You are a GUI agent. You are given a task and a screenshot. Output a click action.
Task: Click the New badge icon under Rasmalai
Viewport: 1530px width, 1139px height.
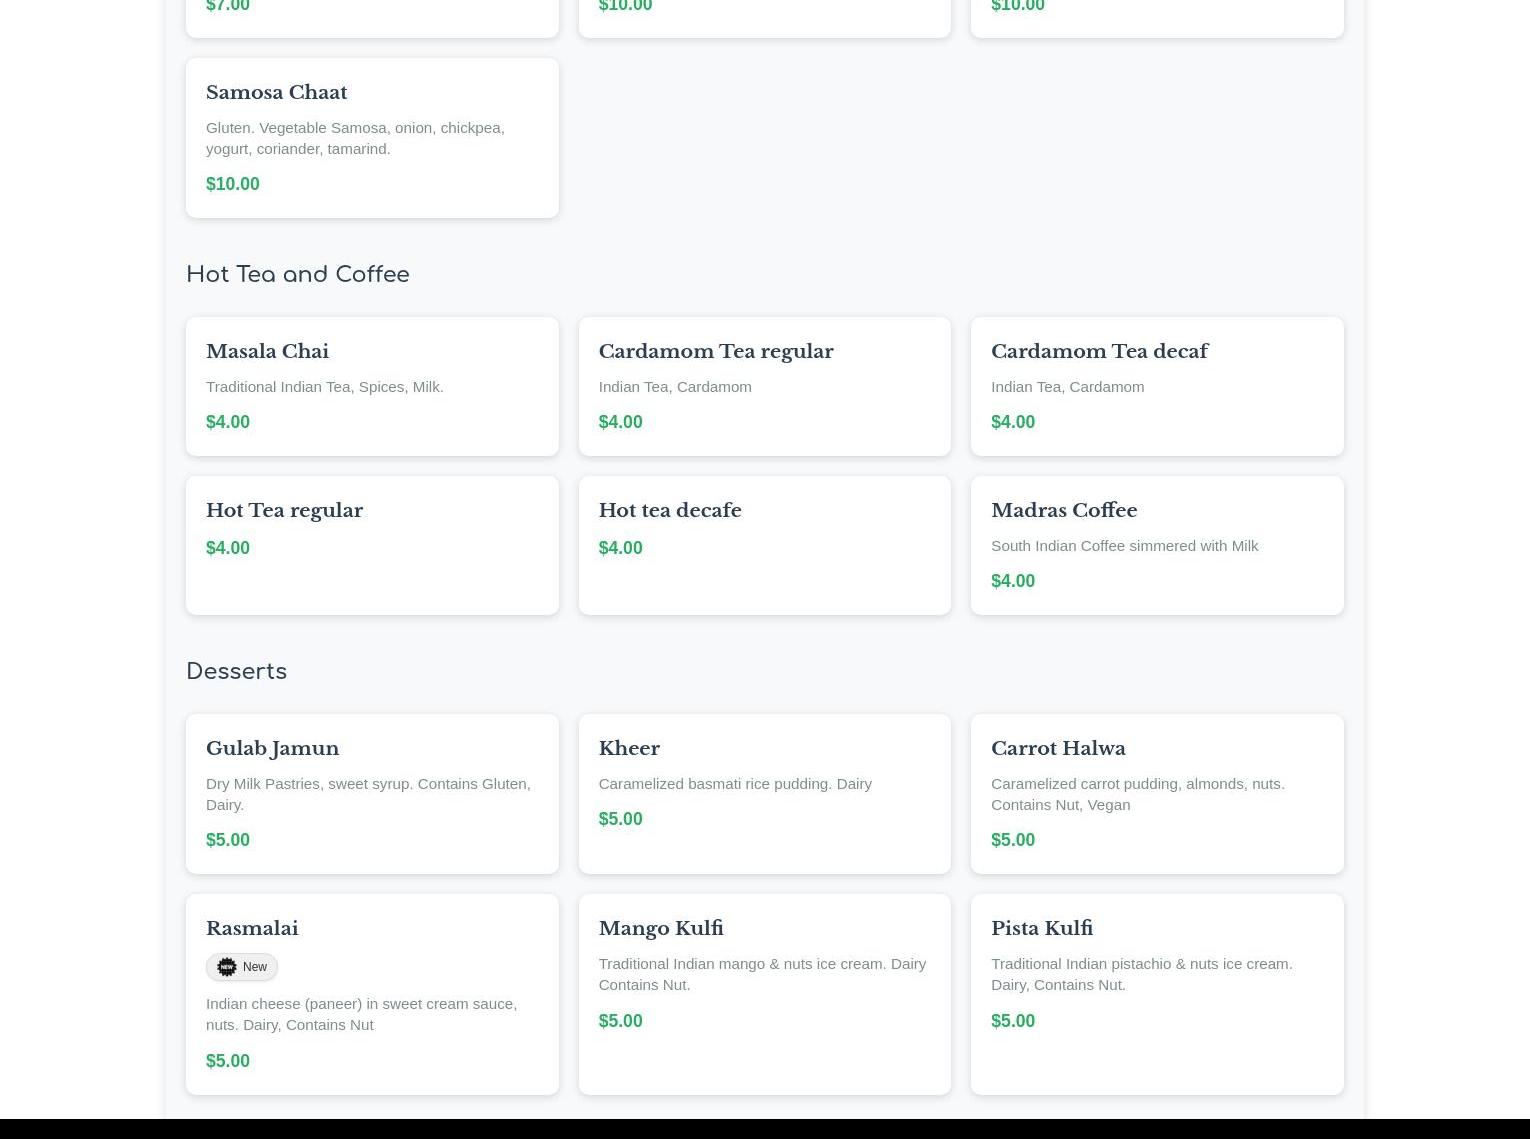pyautogui.click(x=227, y=967)
